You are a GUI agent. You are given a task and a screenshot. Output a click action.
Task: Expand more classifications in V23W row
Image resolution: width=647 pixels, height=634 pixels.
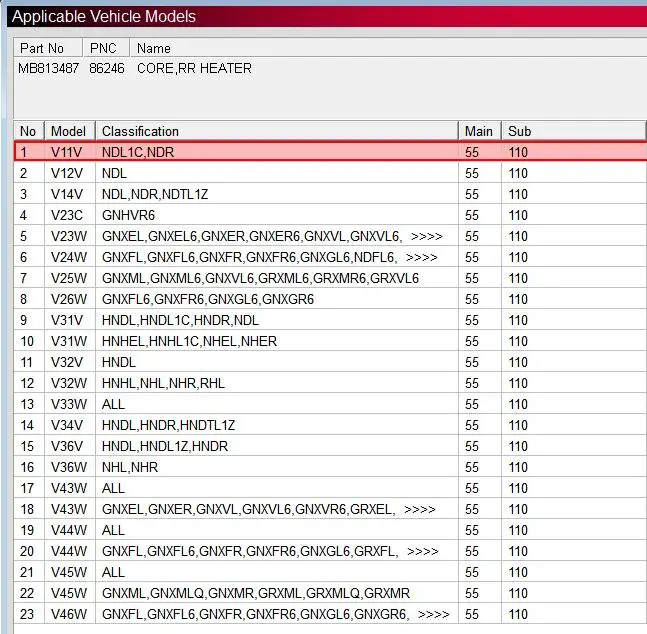click(427, 237)
